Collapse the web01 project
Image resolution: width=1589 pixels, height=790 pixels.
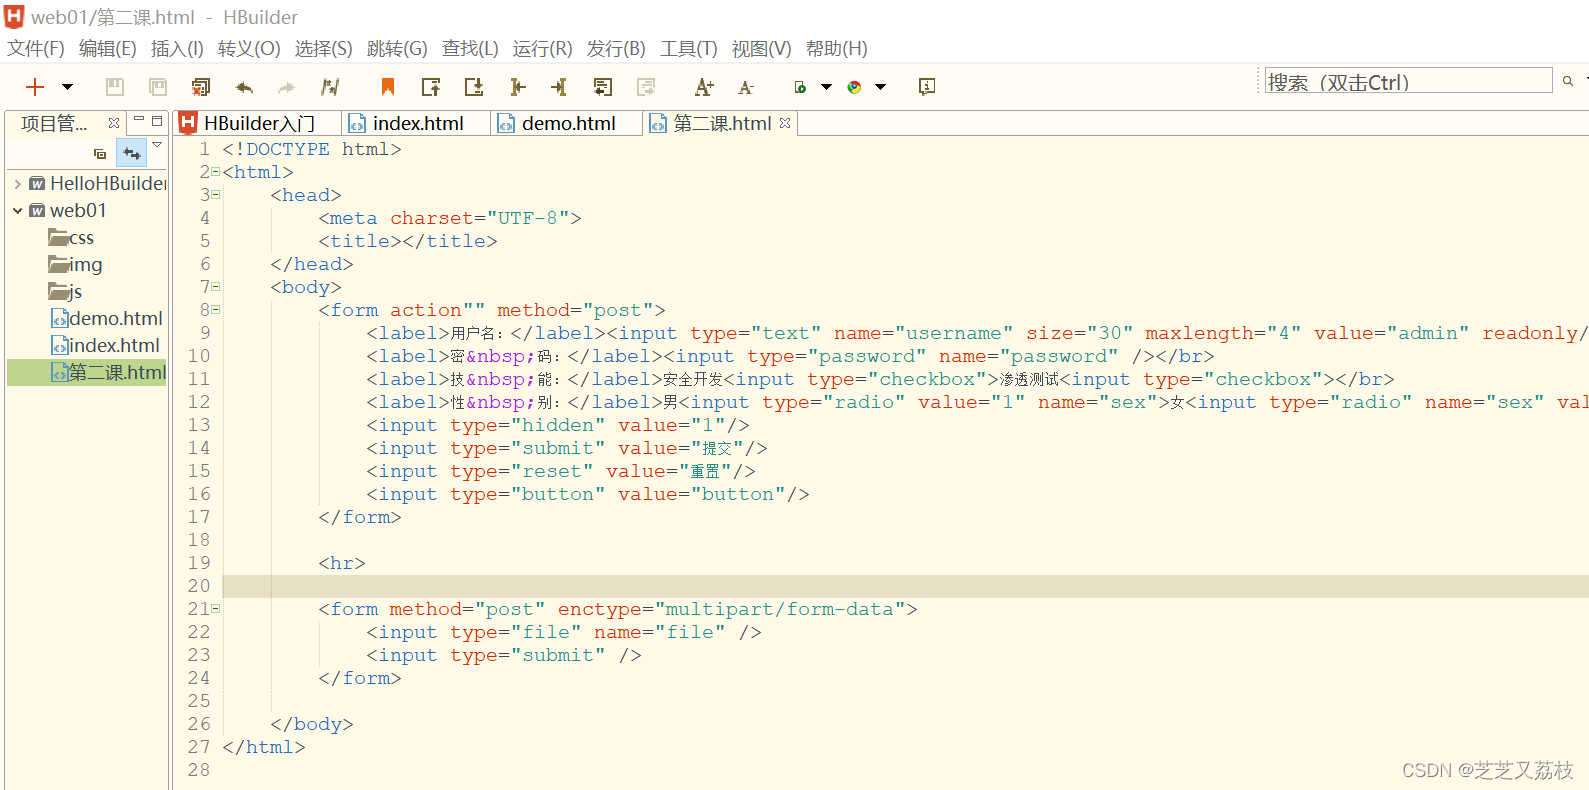tap(18, 211)
